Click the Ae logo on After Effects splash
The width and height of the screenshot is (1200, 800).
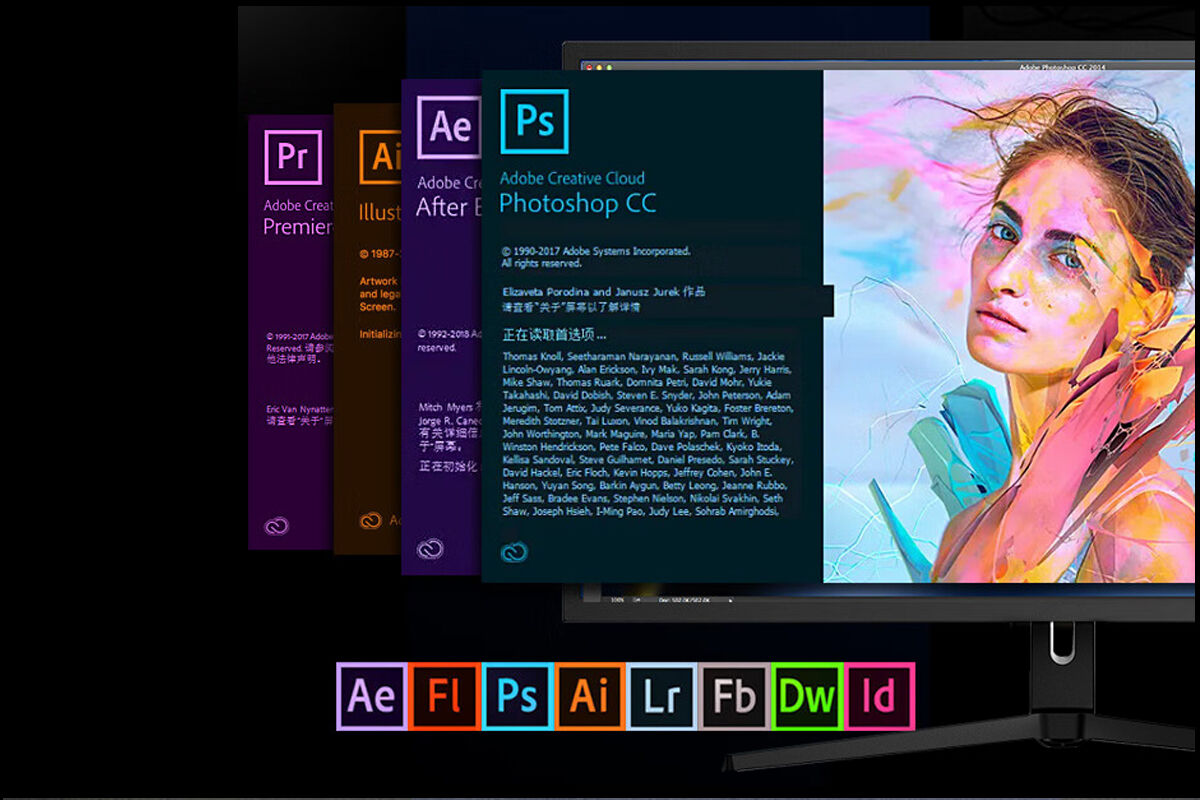(x=448, y=127)
